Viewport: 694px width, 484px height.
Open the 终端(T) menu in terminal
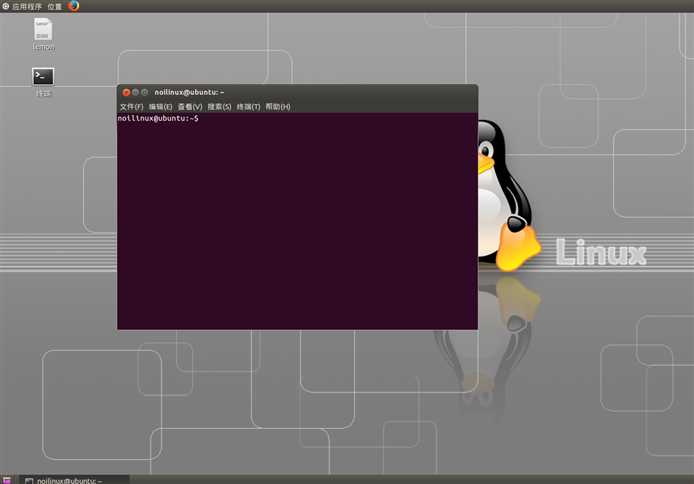[x=248, y=107]
